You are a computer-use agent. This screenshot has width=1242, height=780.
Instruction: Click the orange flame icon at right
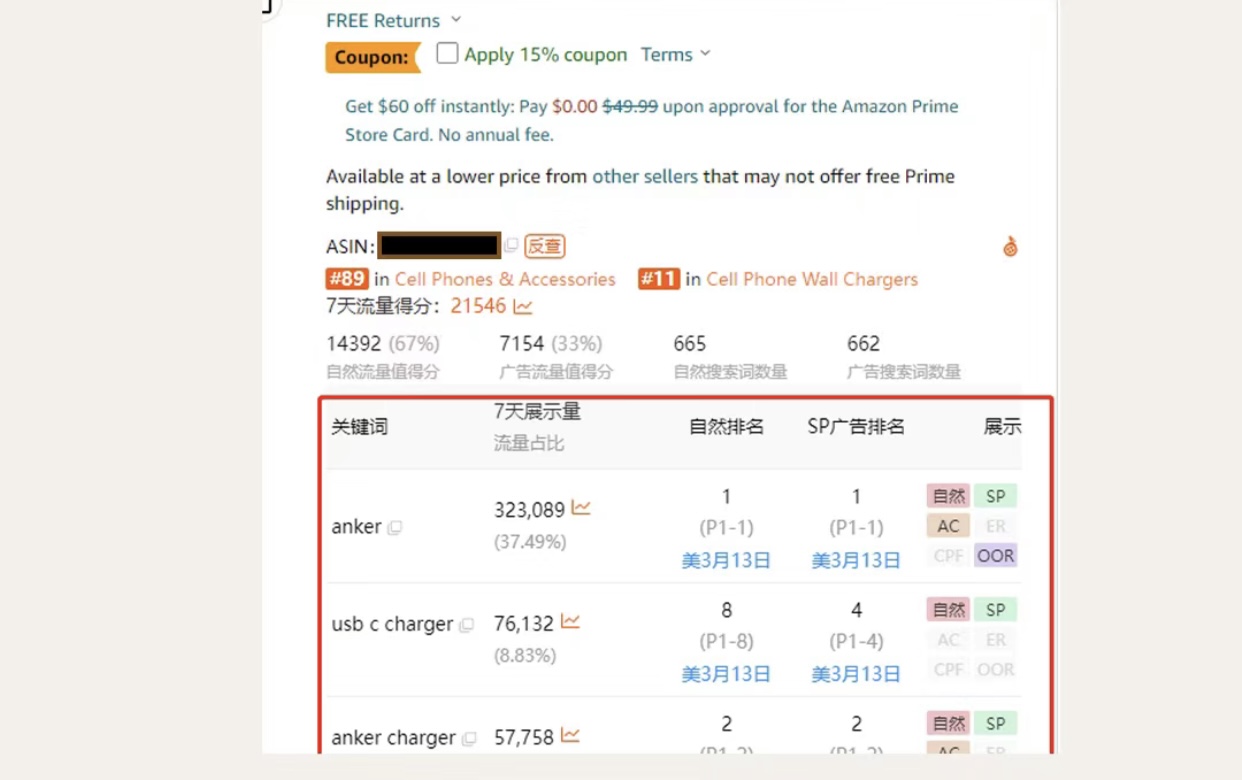[x=1010, y=247]
